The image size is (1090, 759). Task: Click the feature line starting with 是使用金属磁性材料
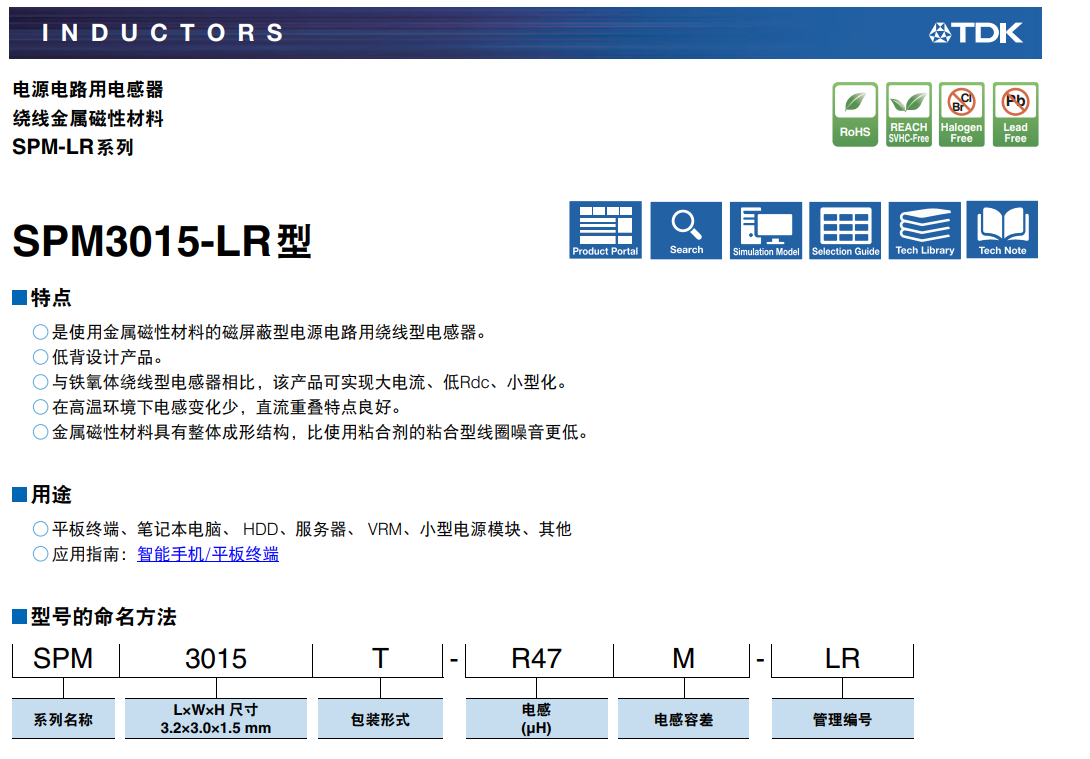269,332
